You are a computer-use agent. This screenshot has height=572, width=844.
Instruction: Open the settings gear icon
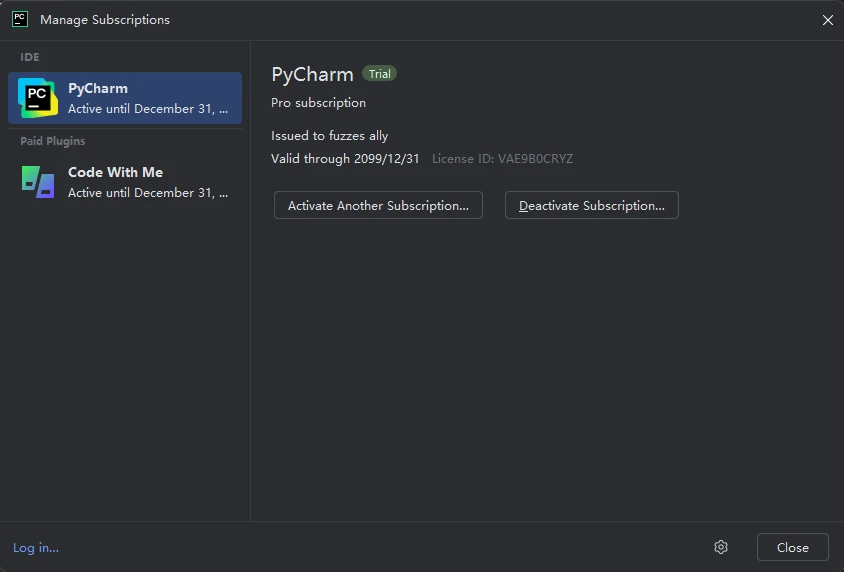pos(721,547)
